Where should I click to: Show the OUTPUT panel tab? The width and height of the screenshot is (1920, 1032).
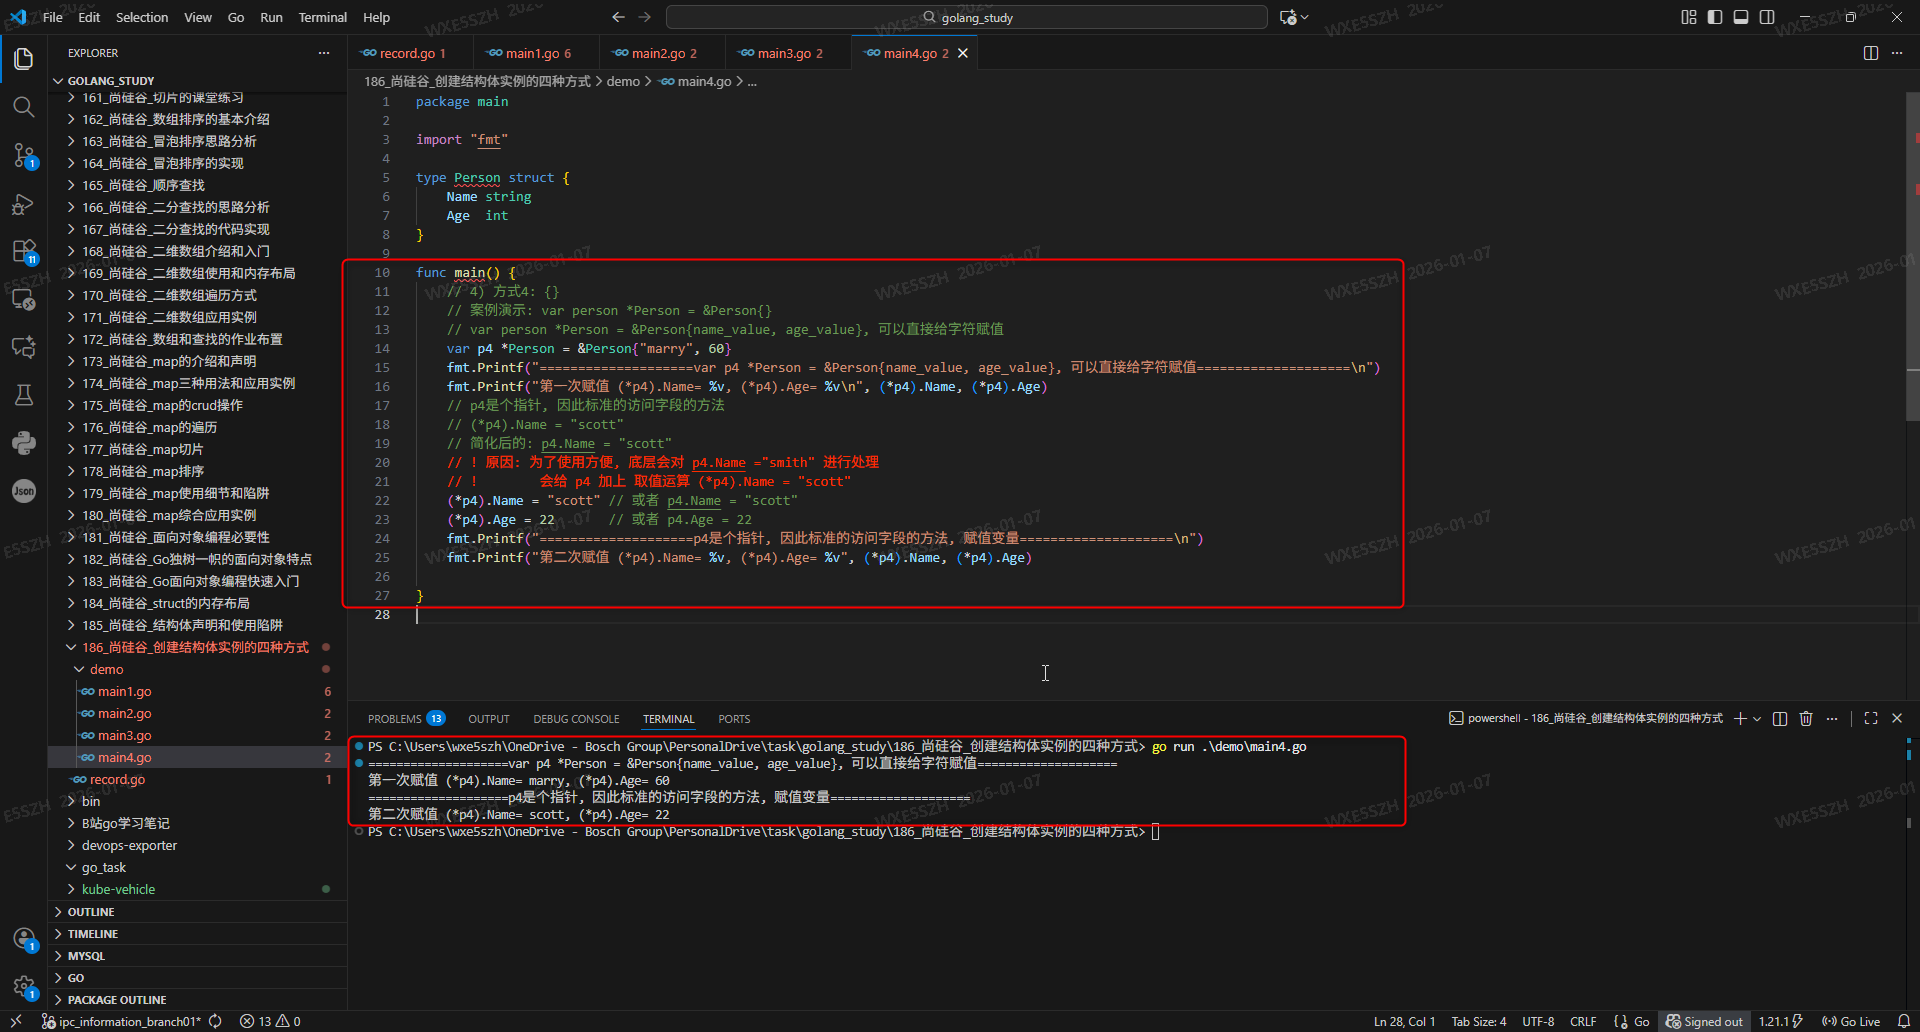488,719
